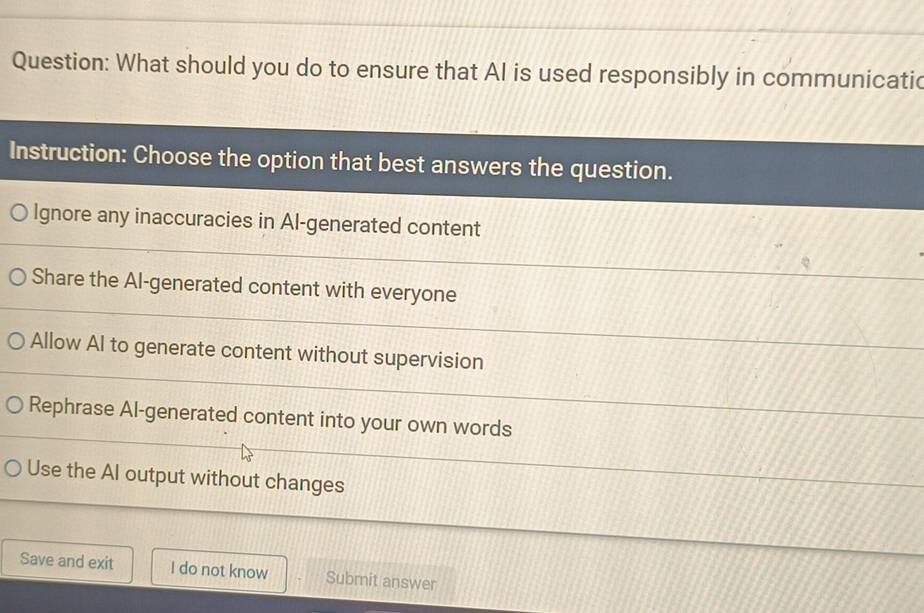Image resolution: width=924 pixels, height=613 pixels.
Task: Choose the 'Allow AI to generate' radio button
Action: 18,341
